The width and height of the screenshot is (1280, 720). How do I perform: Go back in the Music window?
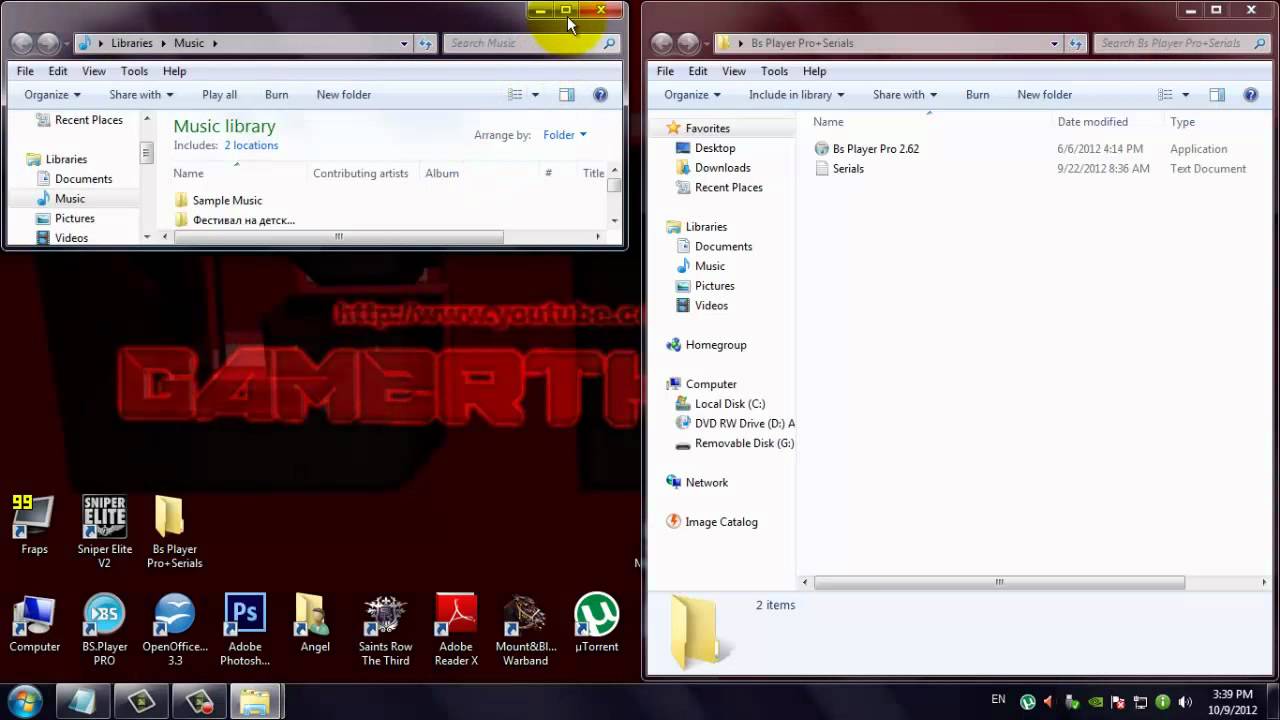coord(22,43)
